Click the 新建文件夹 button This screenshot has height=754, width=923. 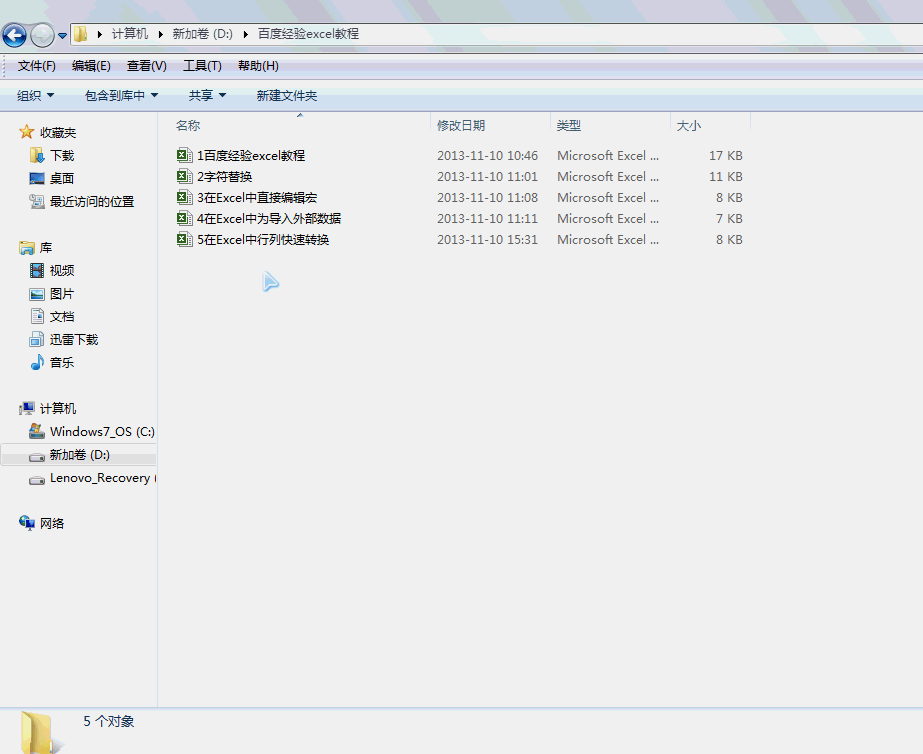click(x=287, y=95)
